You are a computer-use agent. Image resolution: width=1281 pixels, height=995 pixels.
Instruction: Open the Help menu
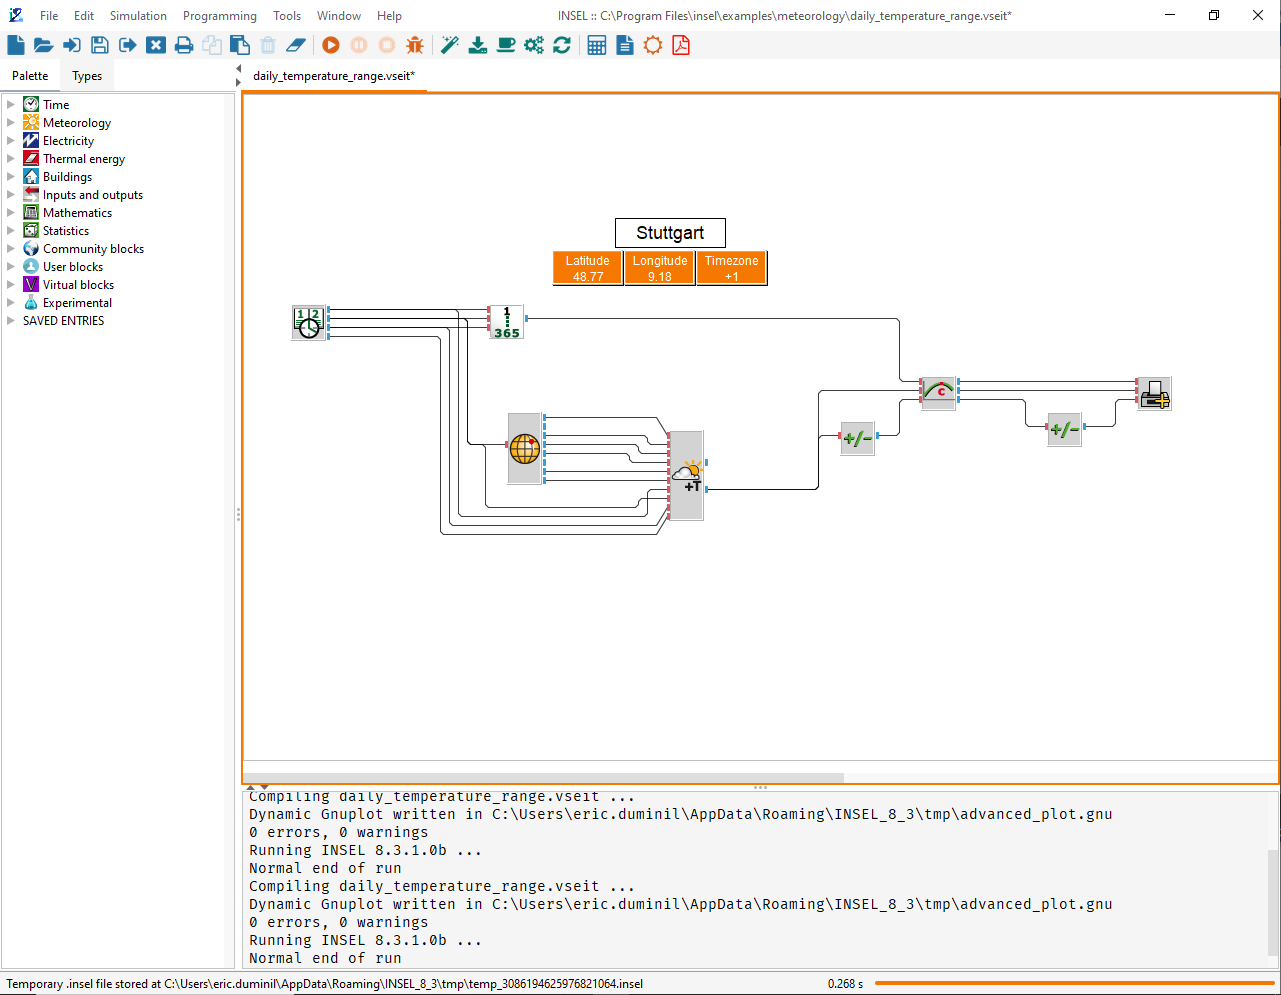pos(389,15)
